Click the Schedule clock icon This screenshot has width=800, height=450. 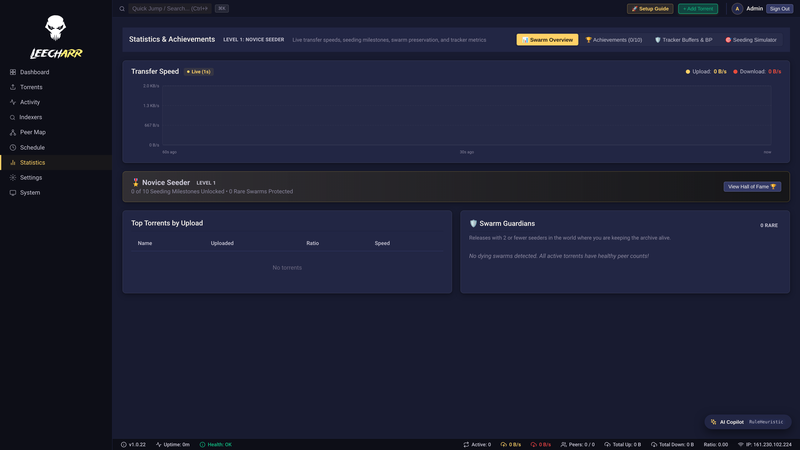tap(13, 147)
